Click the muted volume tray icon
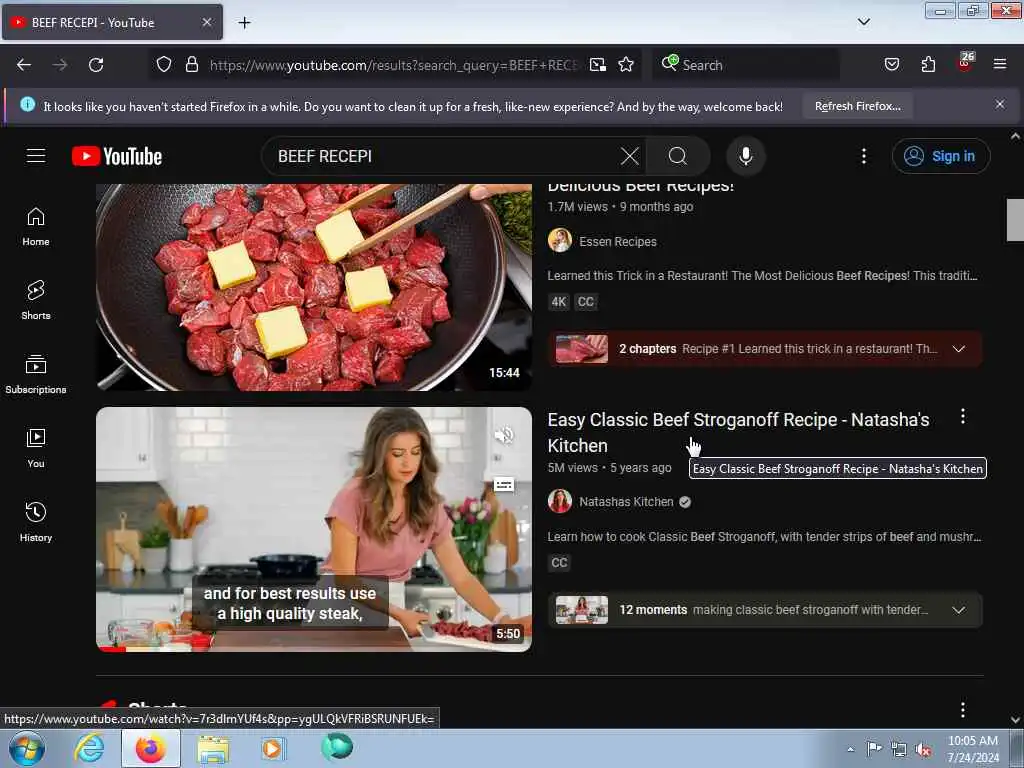 923,750
